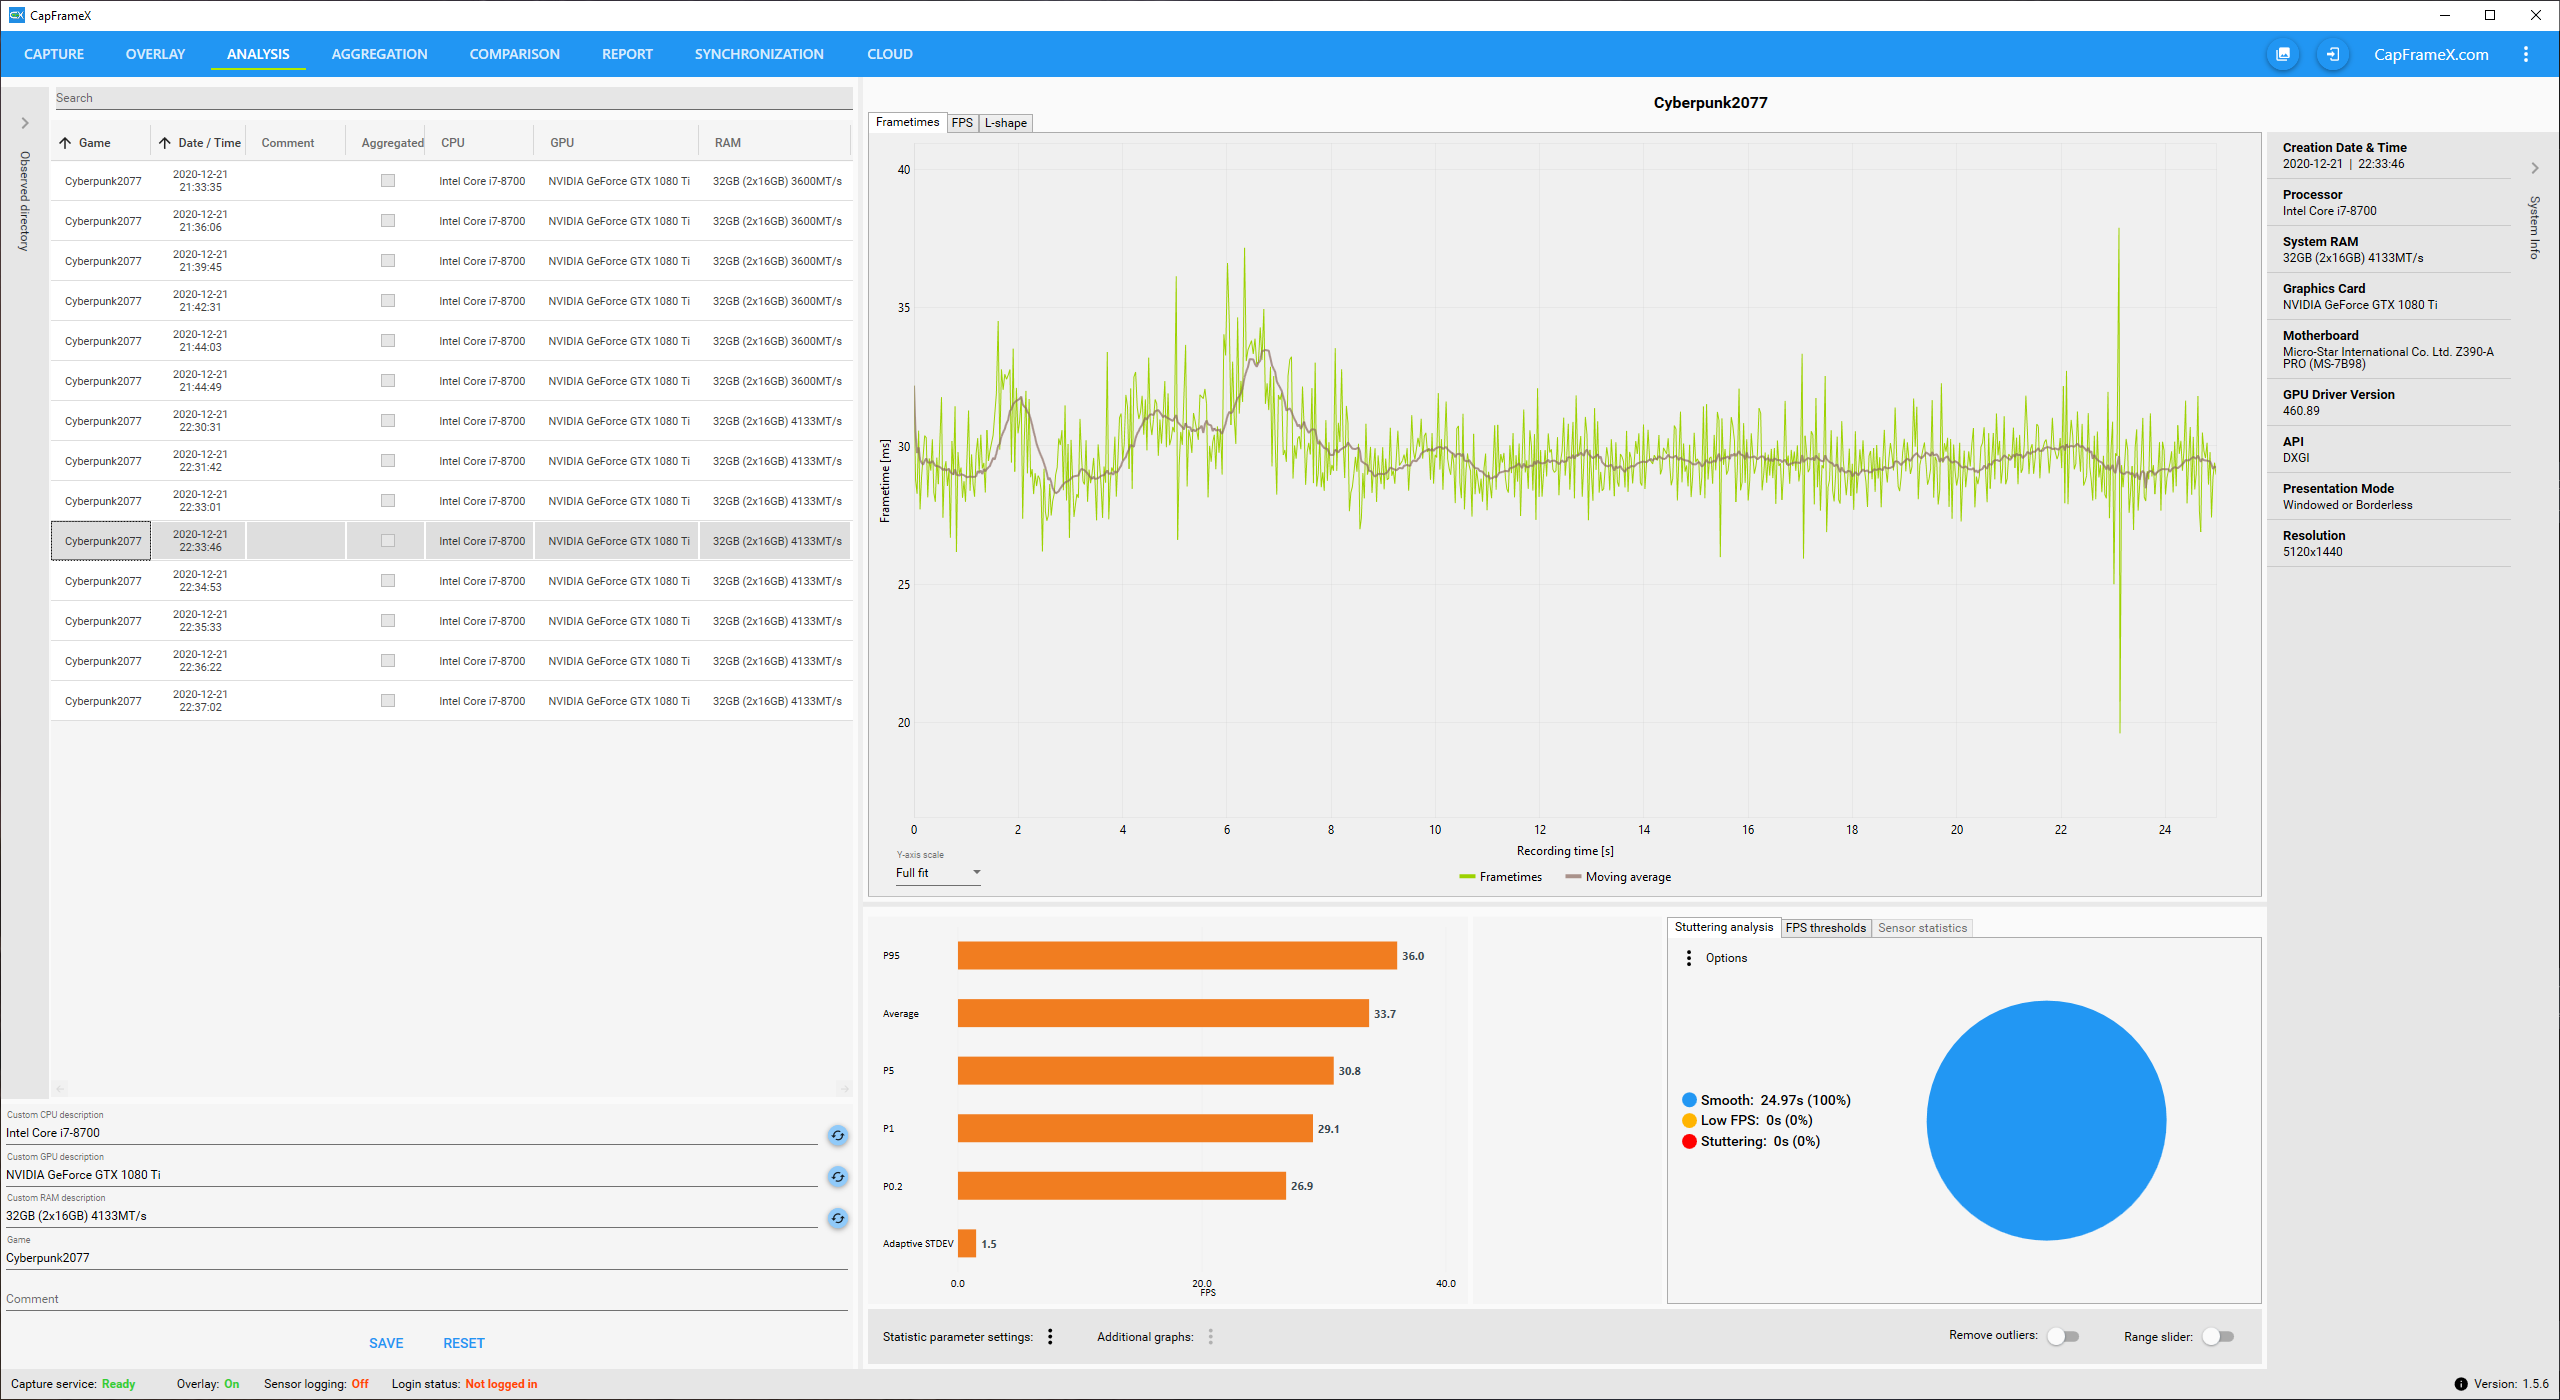Open statistic parameter settings dots menu

[x=1050, y=1337]
